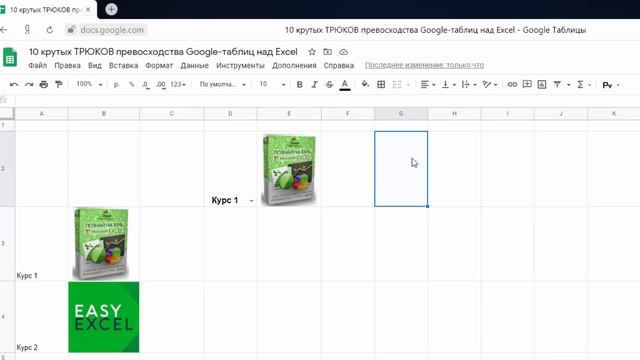The height and width of the screenshot is (360, 640).
Task: Format as percent using the % button
Action: [x=131, y=84]
